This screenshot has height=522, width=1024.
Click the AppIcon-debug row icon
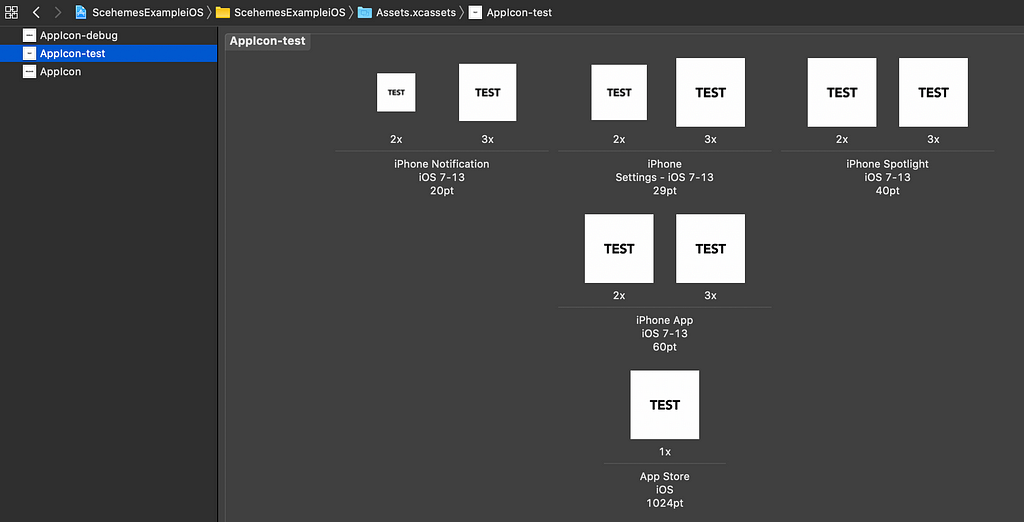click(x=29, y=35)
